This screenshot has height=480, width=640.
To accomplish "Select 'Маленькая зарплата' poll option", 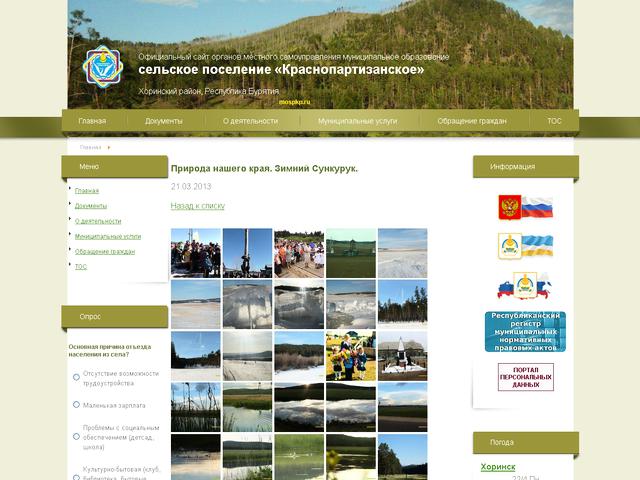I will [77, 405].
